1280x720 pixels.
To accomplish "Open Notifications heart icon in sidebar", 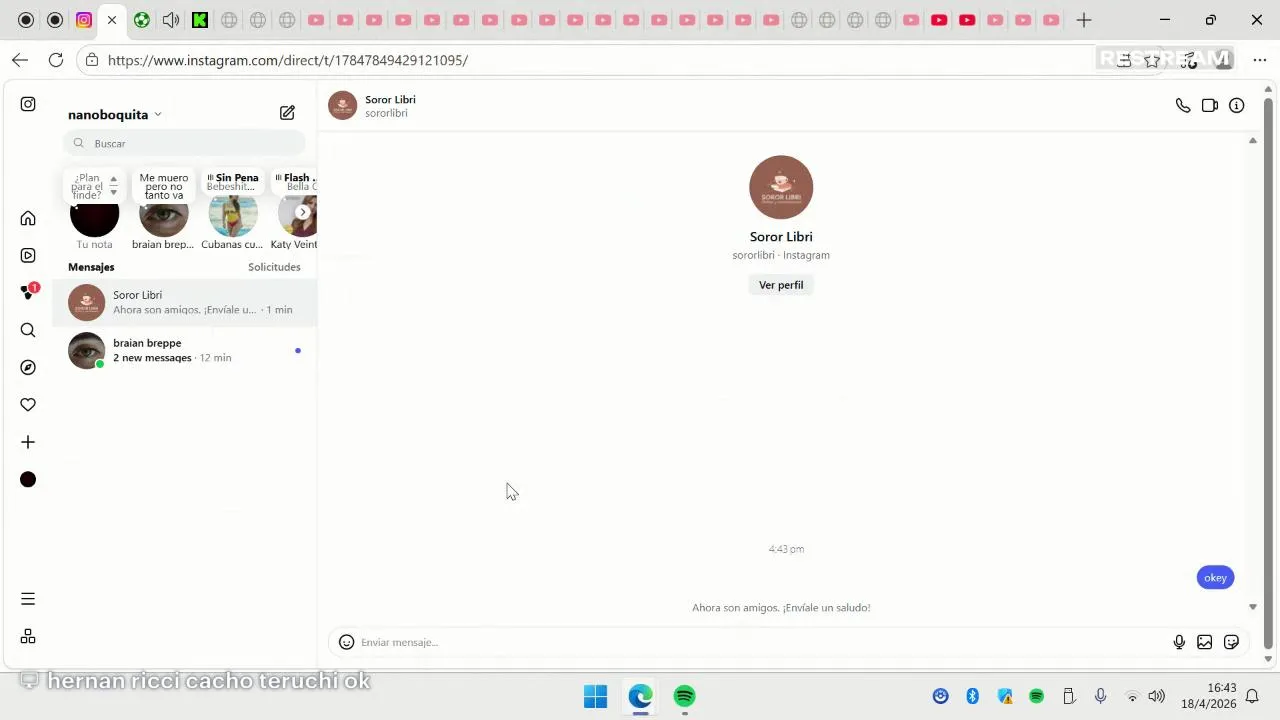I will coord(28,405).
